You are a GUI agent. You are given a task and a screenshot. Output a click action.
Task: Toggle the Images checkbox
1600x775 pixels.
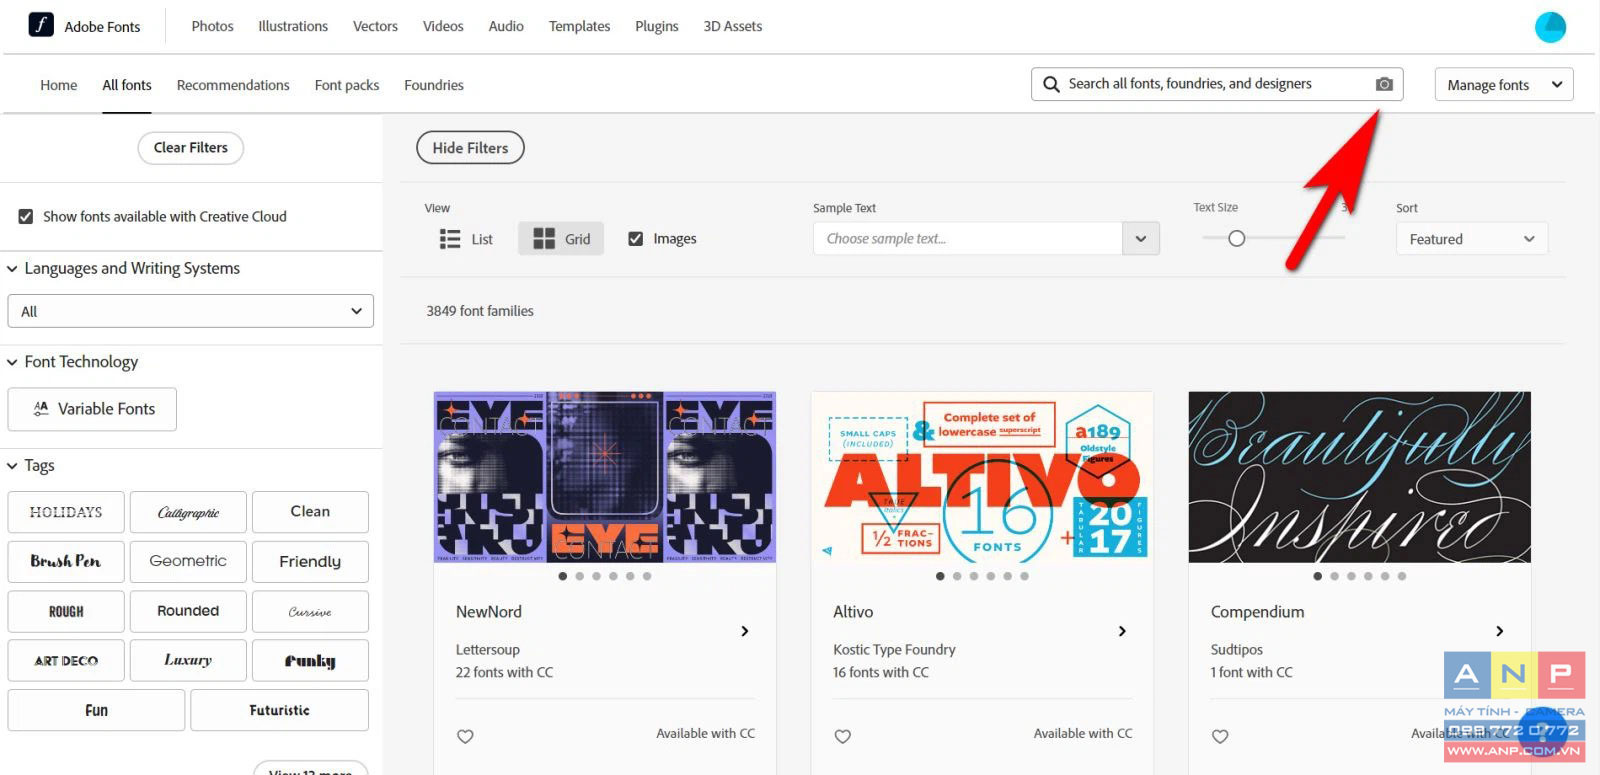635,239
